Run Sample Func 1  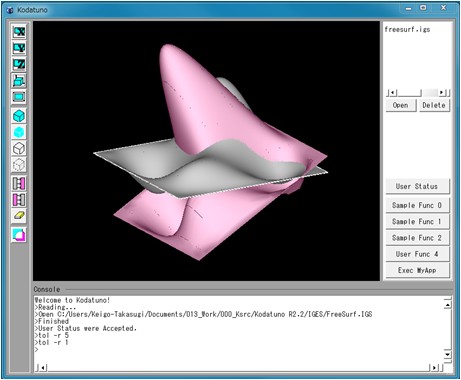417,222
